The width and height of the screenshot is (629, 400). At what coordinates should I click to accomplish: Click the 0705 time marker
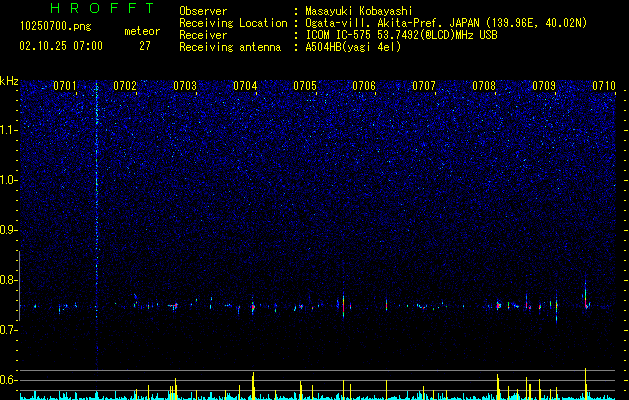(305, 86)
